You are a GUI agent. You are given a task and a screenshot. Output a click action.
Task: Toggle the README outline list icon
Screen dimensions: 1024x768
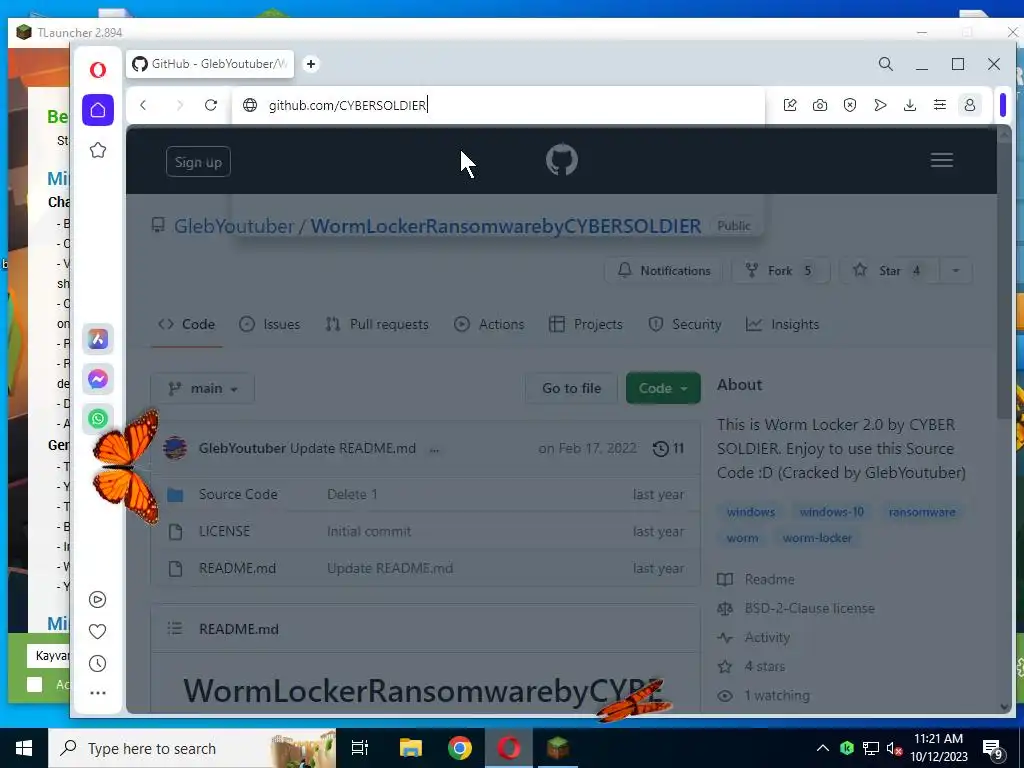pos(174,629)
